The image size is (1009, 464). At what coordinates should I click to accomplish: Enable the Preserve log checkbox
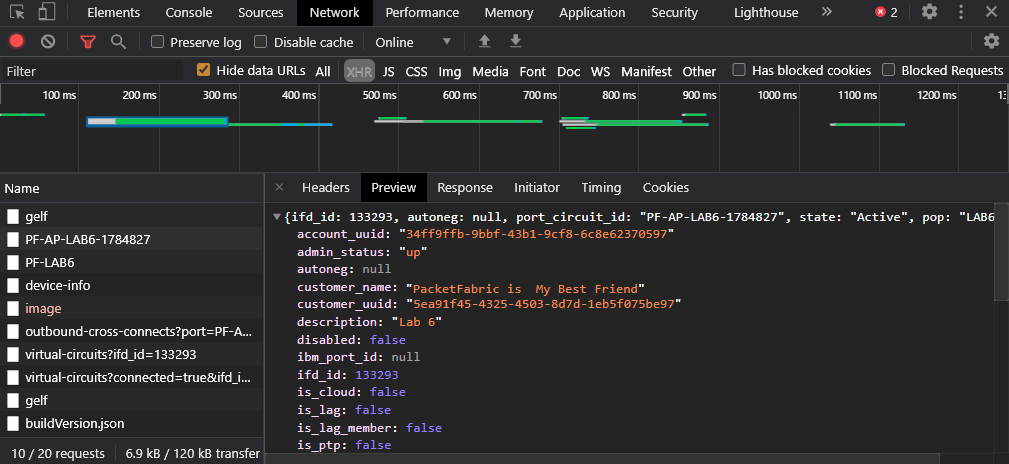point(157,42)
